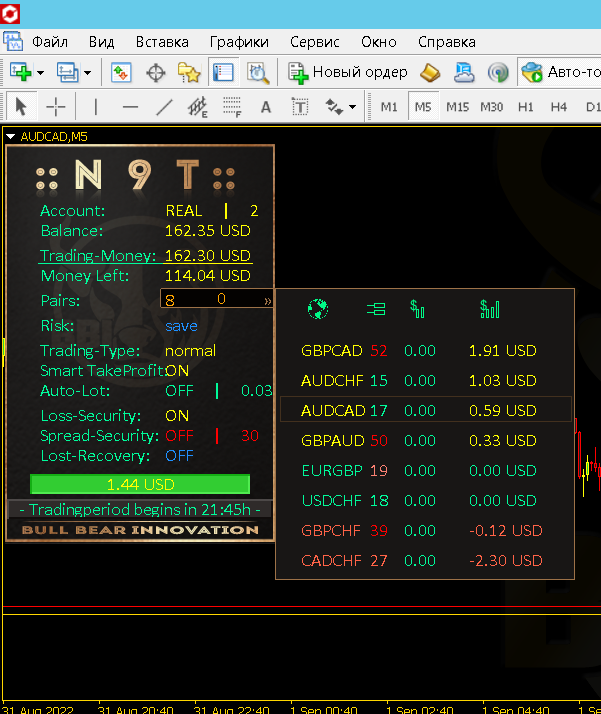This screenshot has width=601, height=714.
Task: Open the Окно menu
Action: click(379, 42)
